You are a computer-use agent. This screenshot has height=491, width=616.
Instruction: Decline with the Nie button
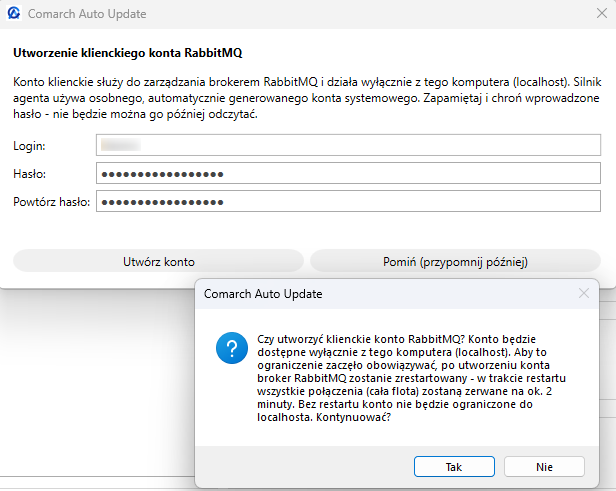544,467
